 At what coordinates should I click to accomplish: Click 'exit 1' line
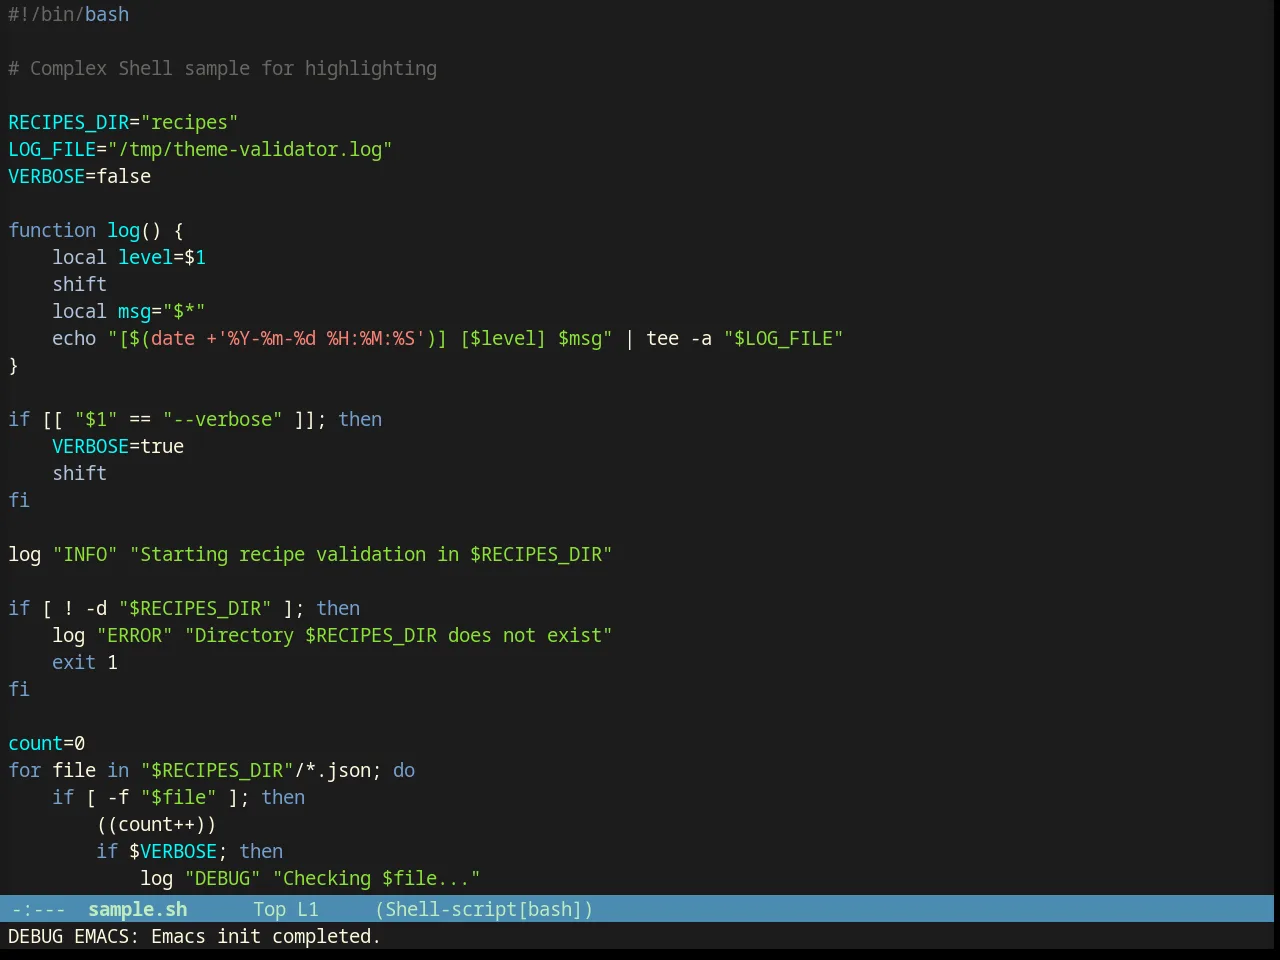[x=85, y=662]
